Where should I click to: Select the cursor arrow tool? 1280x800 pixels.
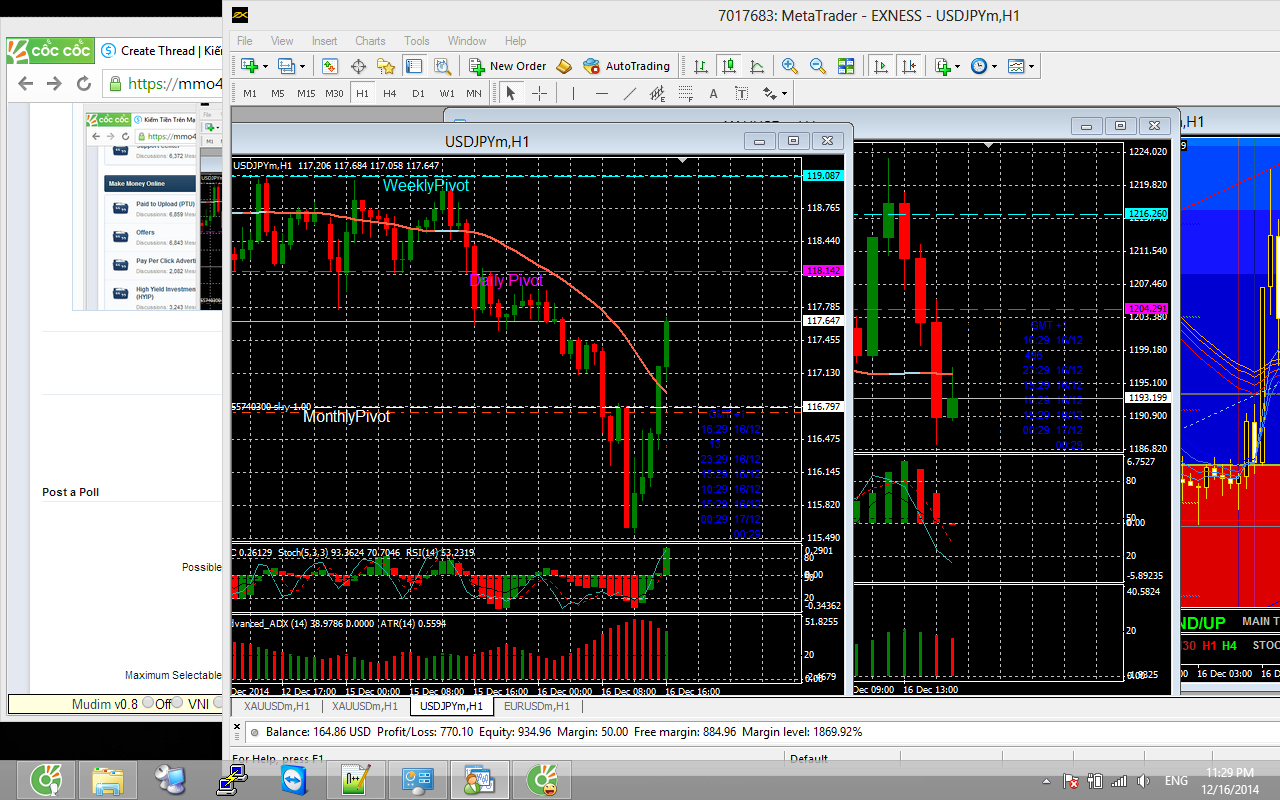(x=511, y=93)
